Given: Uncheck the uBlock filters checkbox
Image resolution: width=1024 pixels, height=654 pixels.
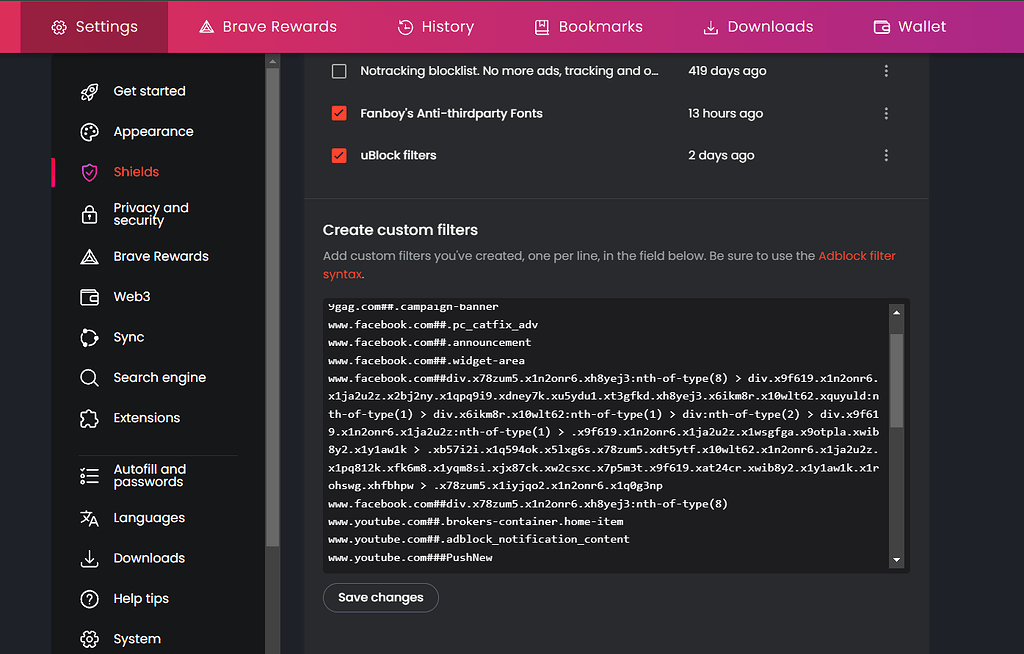Looking at the screenshot, I should (339, 156).
